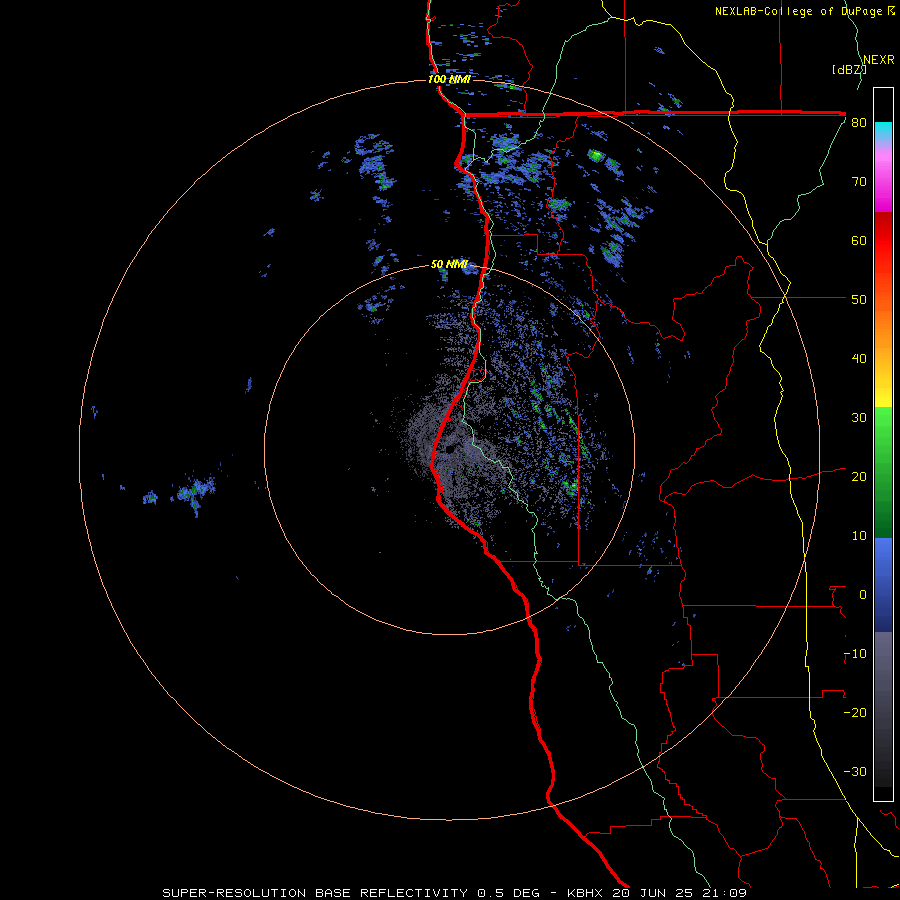Click the green band of the color bar

click(883, 472)
